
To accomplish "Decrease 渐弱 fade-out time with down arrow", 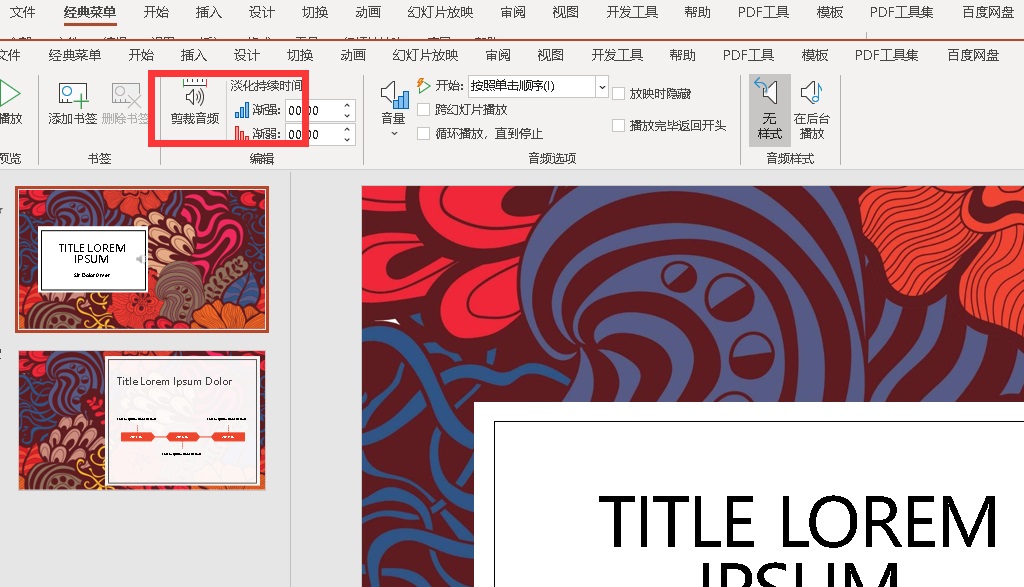I will pyautogui.click(x=347, y=139).
